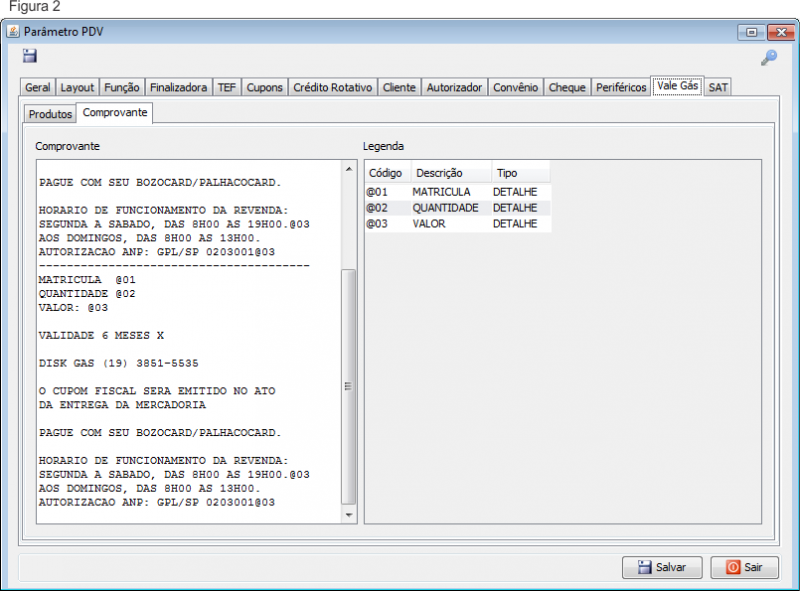The width and height of the screenshot is (800, 591).
Task: Select the @02 QUANTIDADE legend row
Action: pos(458,208)
